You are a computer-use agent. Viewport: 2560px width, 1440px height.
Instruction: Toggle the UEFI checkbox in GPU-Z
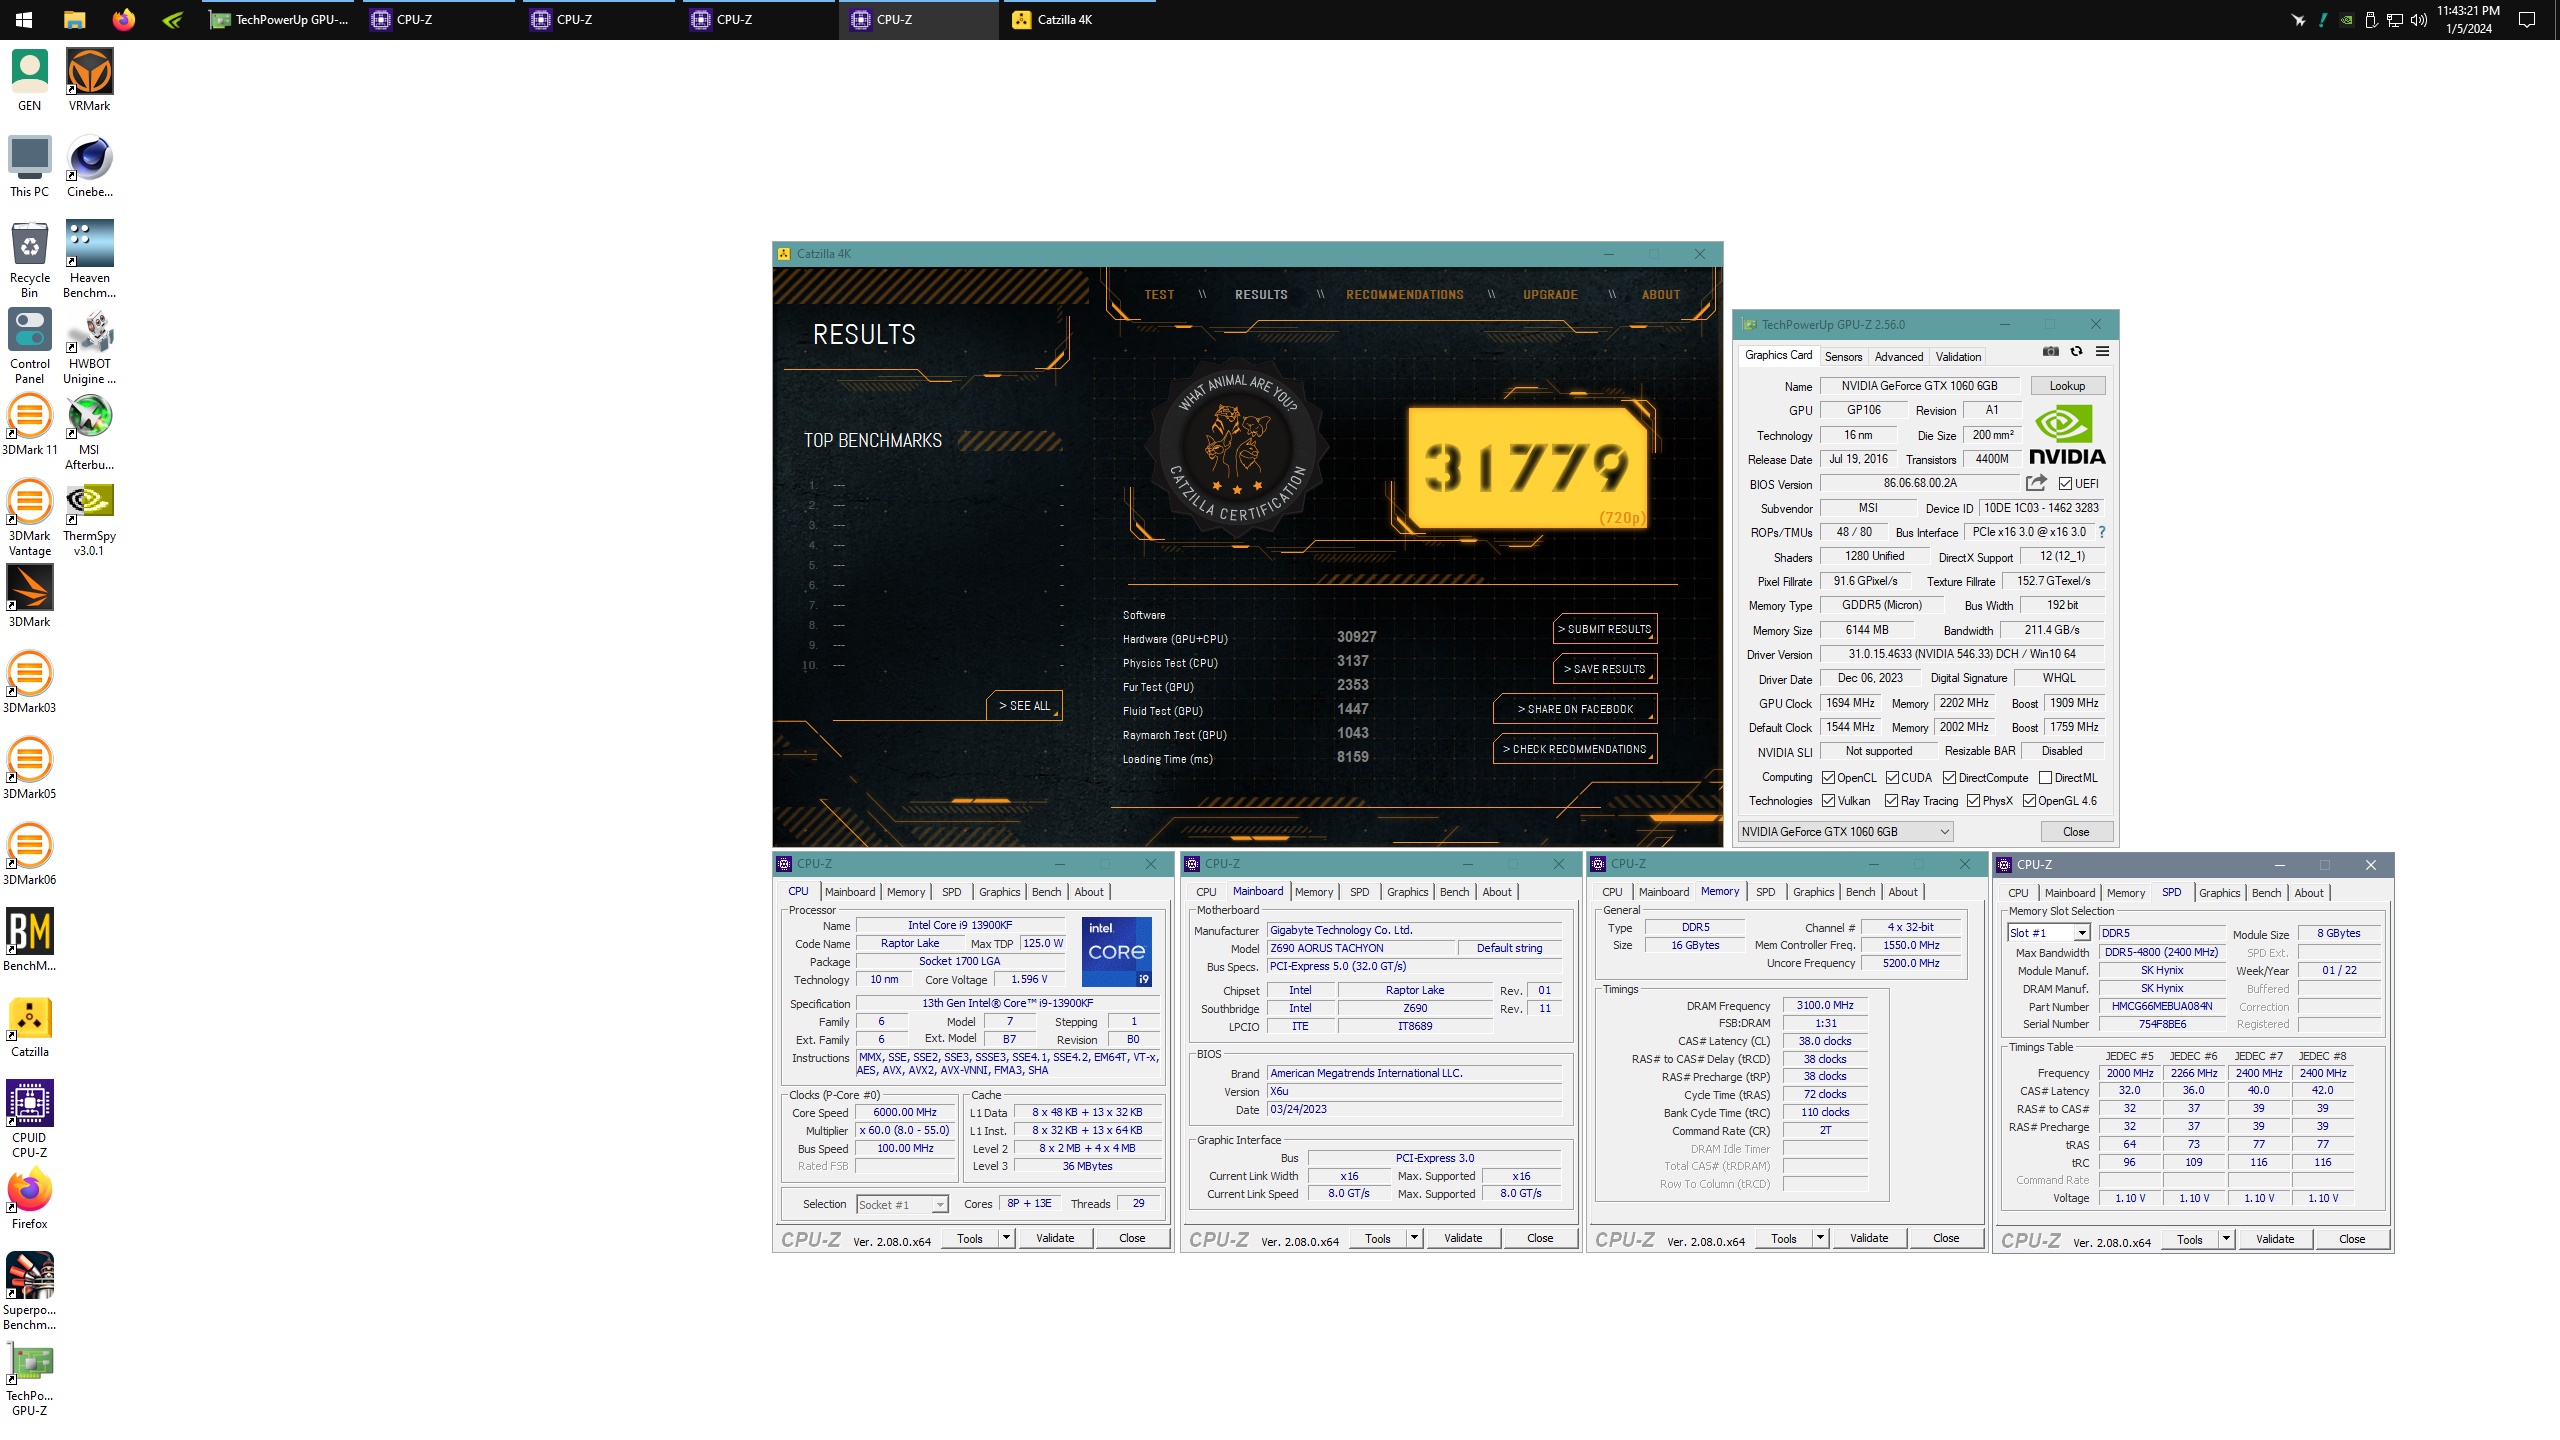2066,484
